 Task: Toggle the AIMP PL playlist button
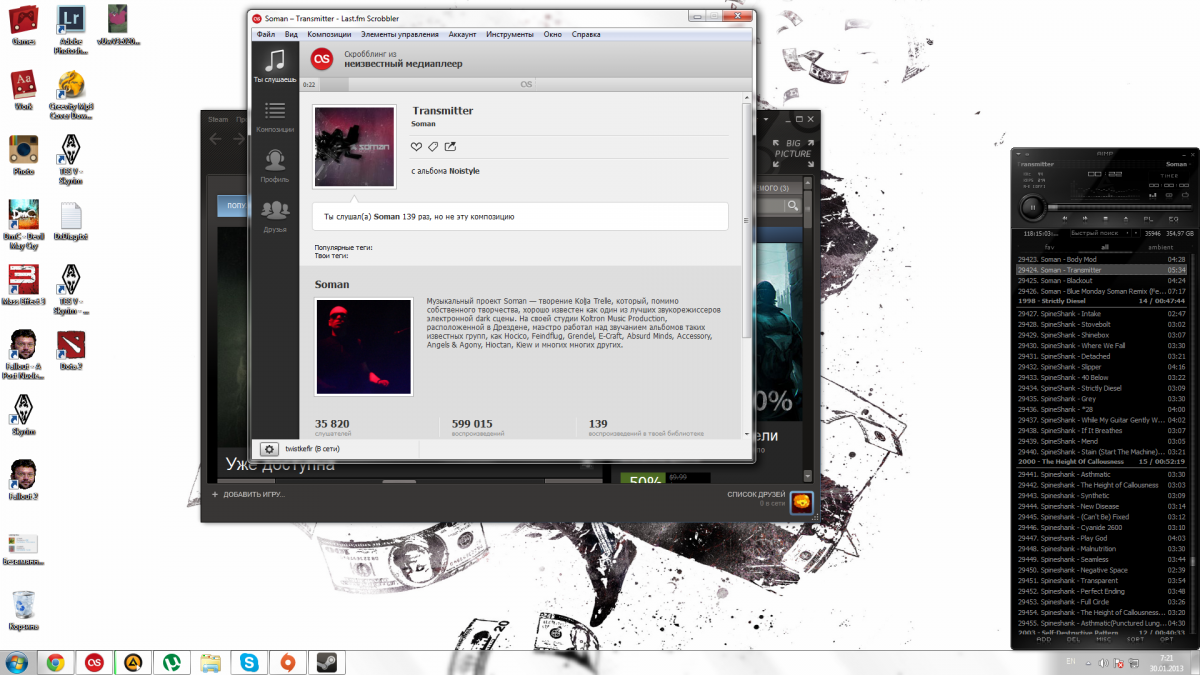tap(1148, 219)
